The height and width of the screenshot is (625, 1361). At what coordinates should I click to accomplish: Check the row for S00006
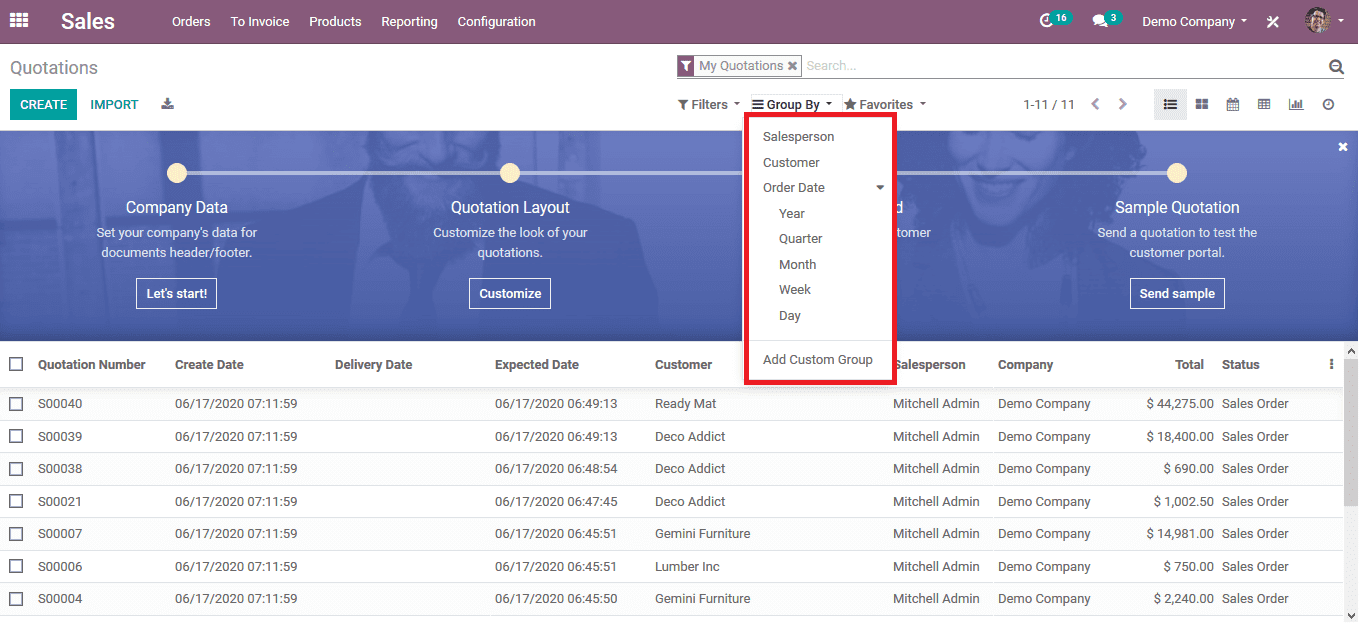pos(16,566)
